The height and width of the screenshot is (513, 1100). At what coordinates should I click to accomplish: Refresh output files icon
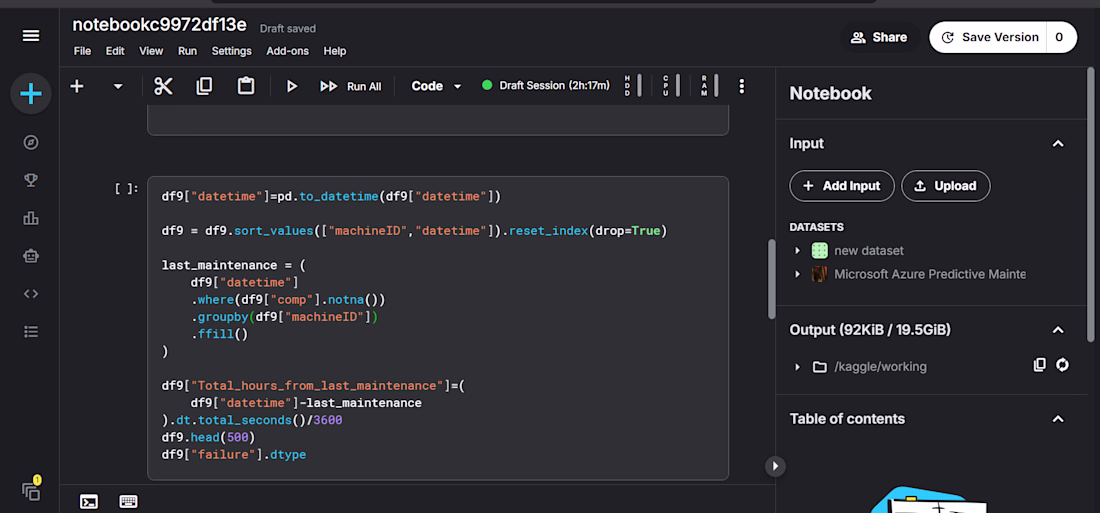tap(1062, 365)
